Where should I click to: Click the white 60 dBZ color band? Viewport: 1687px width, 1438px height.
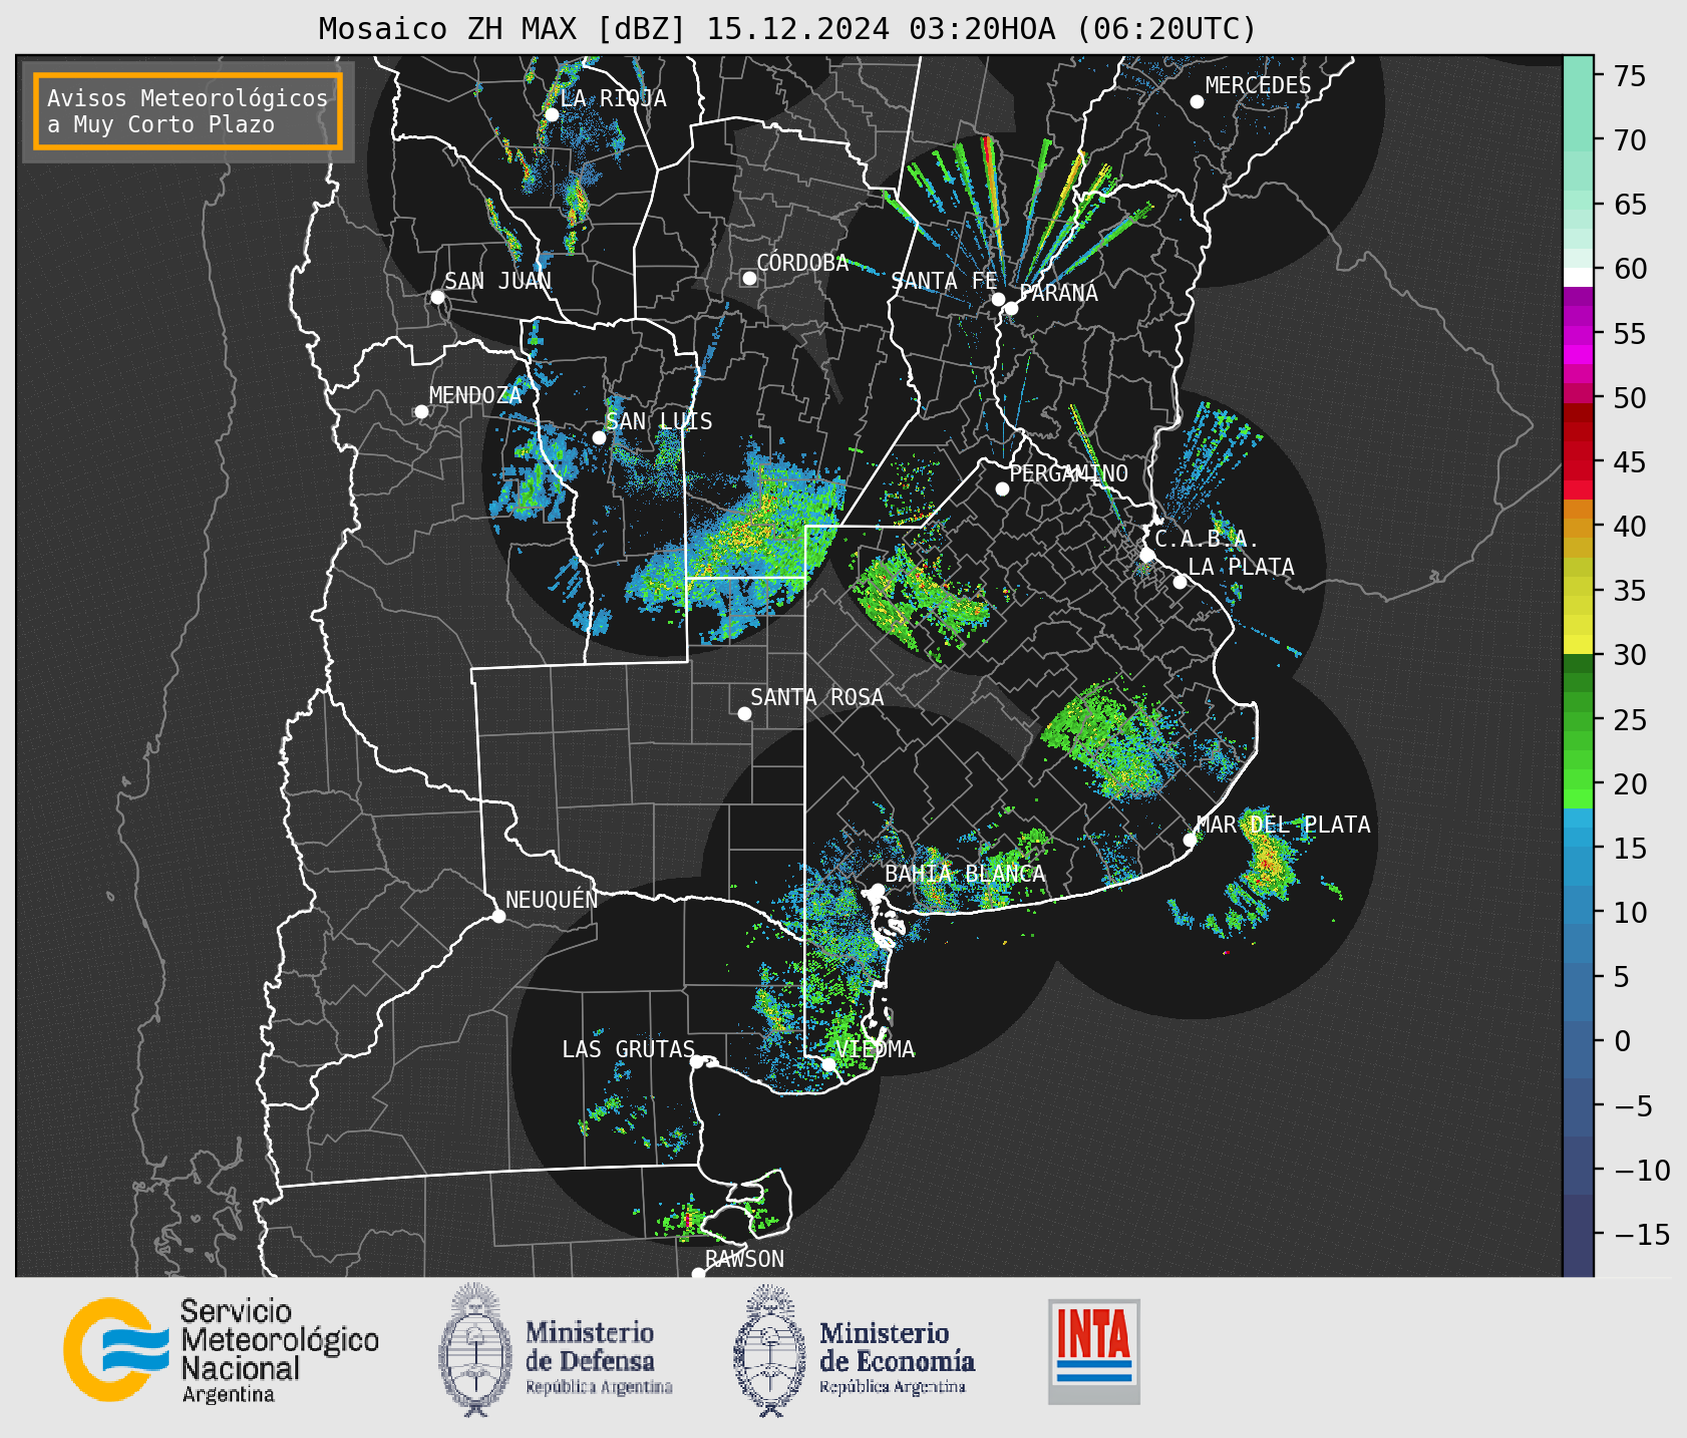click(x=1578, y=277)
